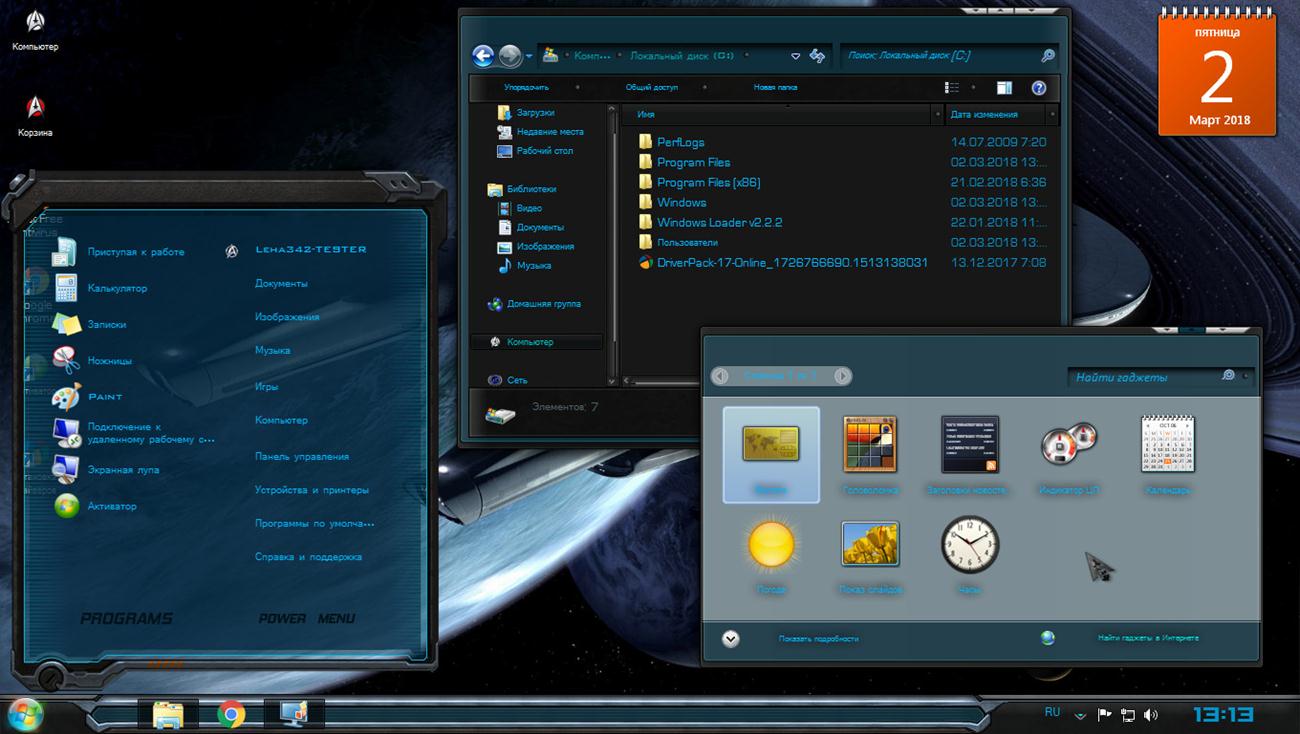The image size is (1300, 734).
Task: Open the Калькулятор calculator in Start menu
Action: click(117, 288)
